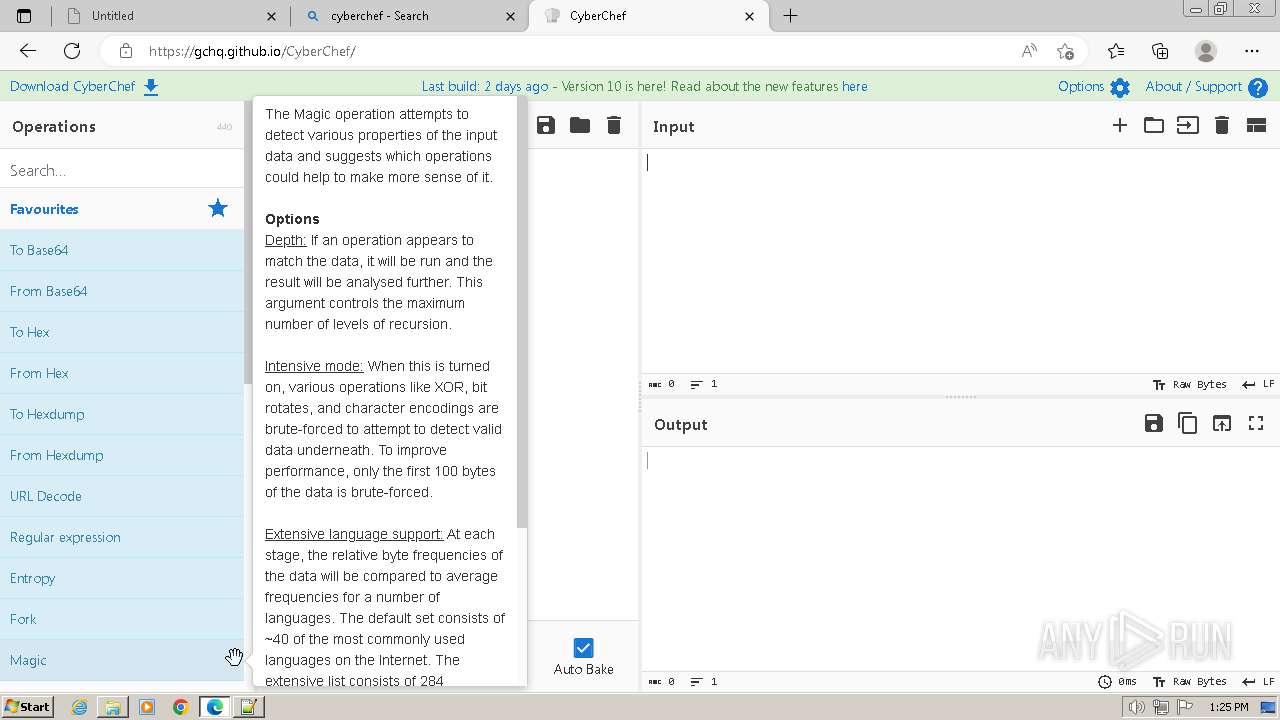Refresh the CyberChef page
1280x720 pixels.
coord(72,51)
